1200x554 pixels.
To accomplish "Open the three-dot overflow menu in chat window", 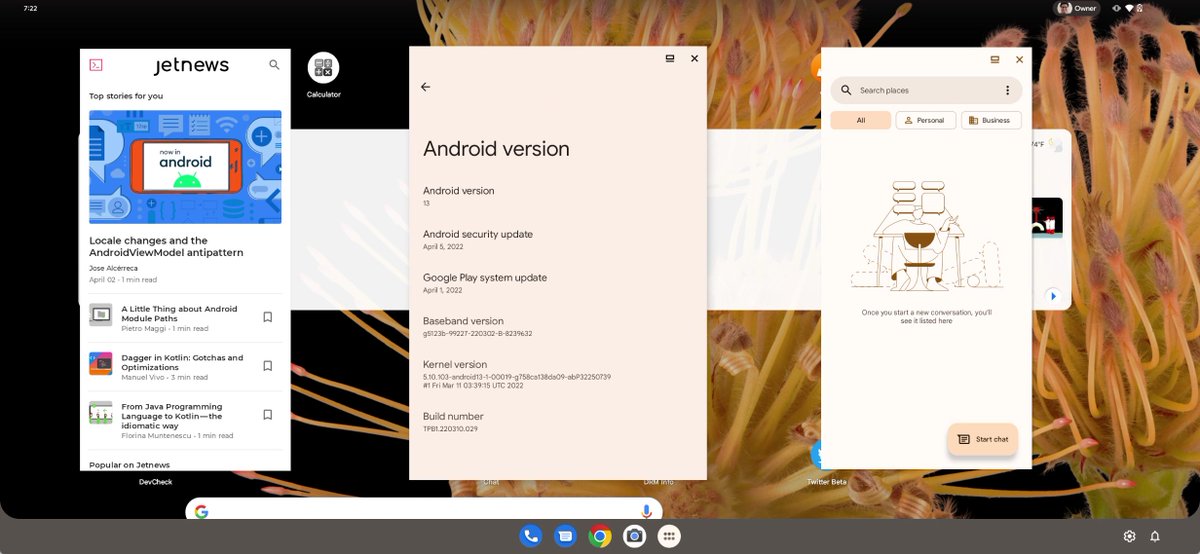I will pos(1007,90).
